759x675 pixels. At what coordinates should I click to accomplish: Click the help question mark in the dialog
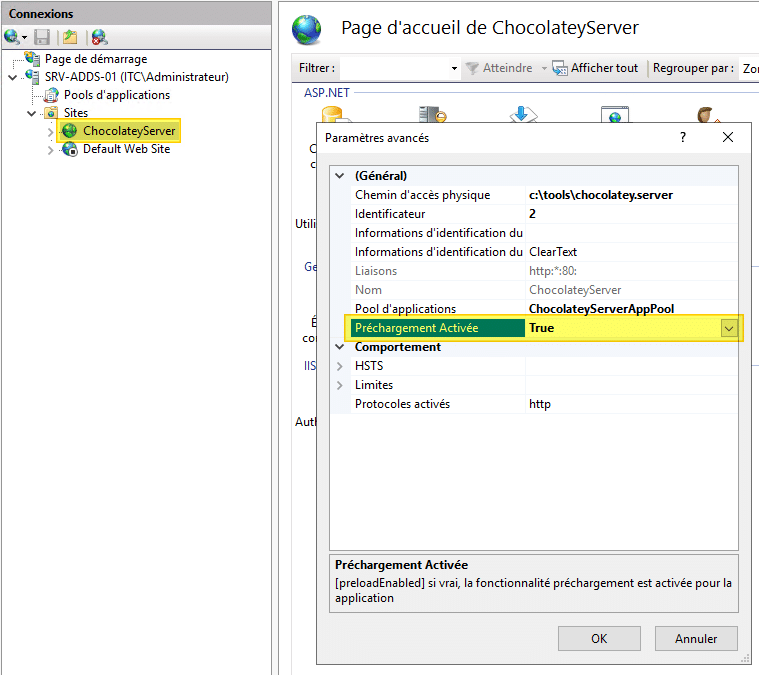click(683, 138)
